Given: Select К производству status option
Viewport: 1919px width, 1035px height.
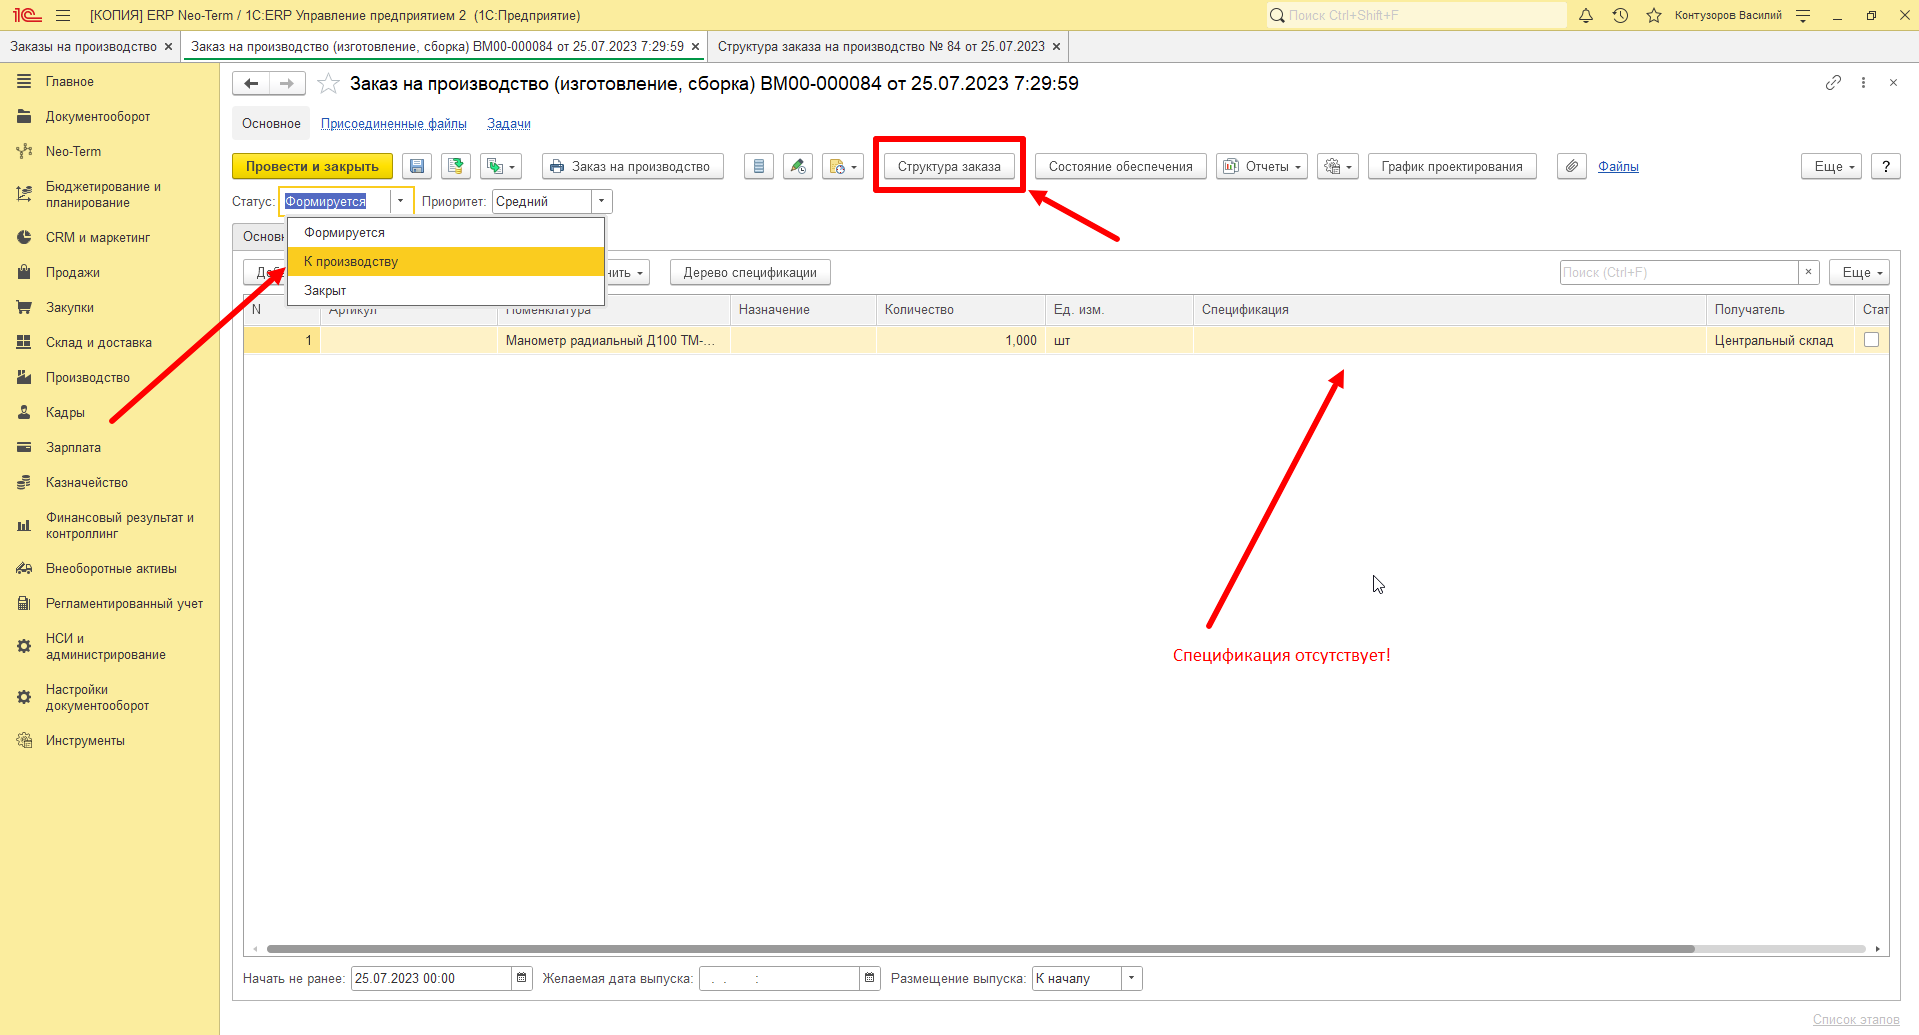Looking at the screenshot, I should tap(446, 262).
